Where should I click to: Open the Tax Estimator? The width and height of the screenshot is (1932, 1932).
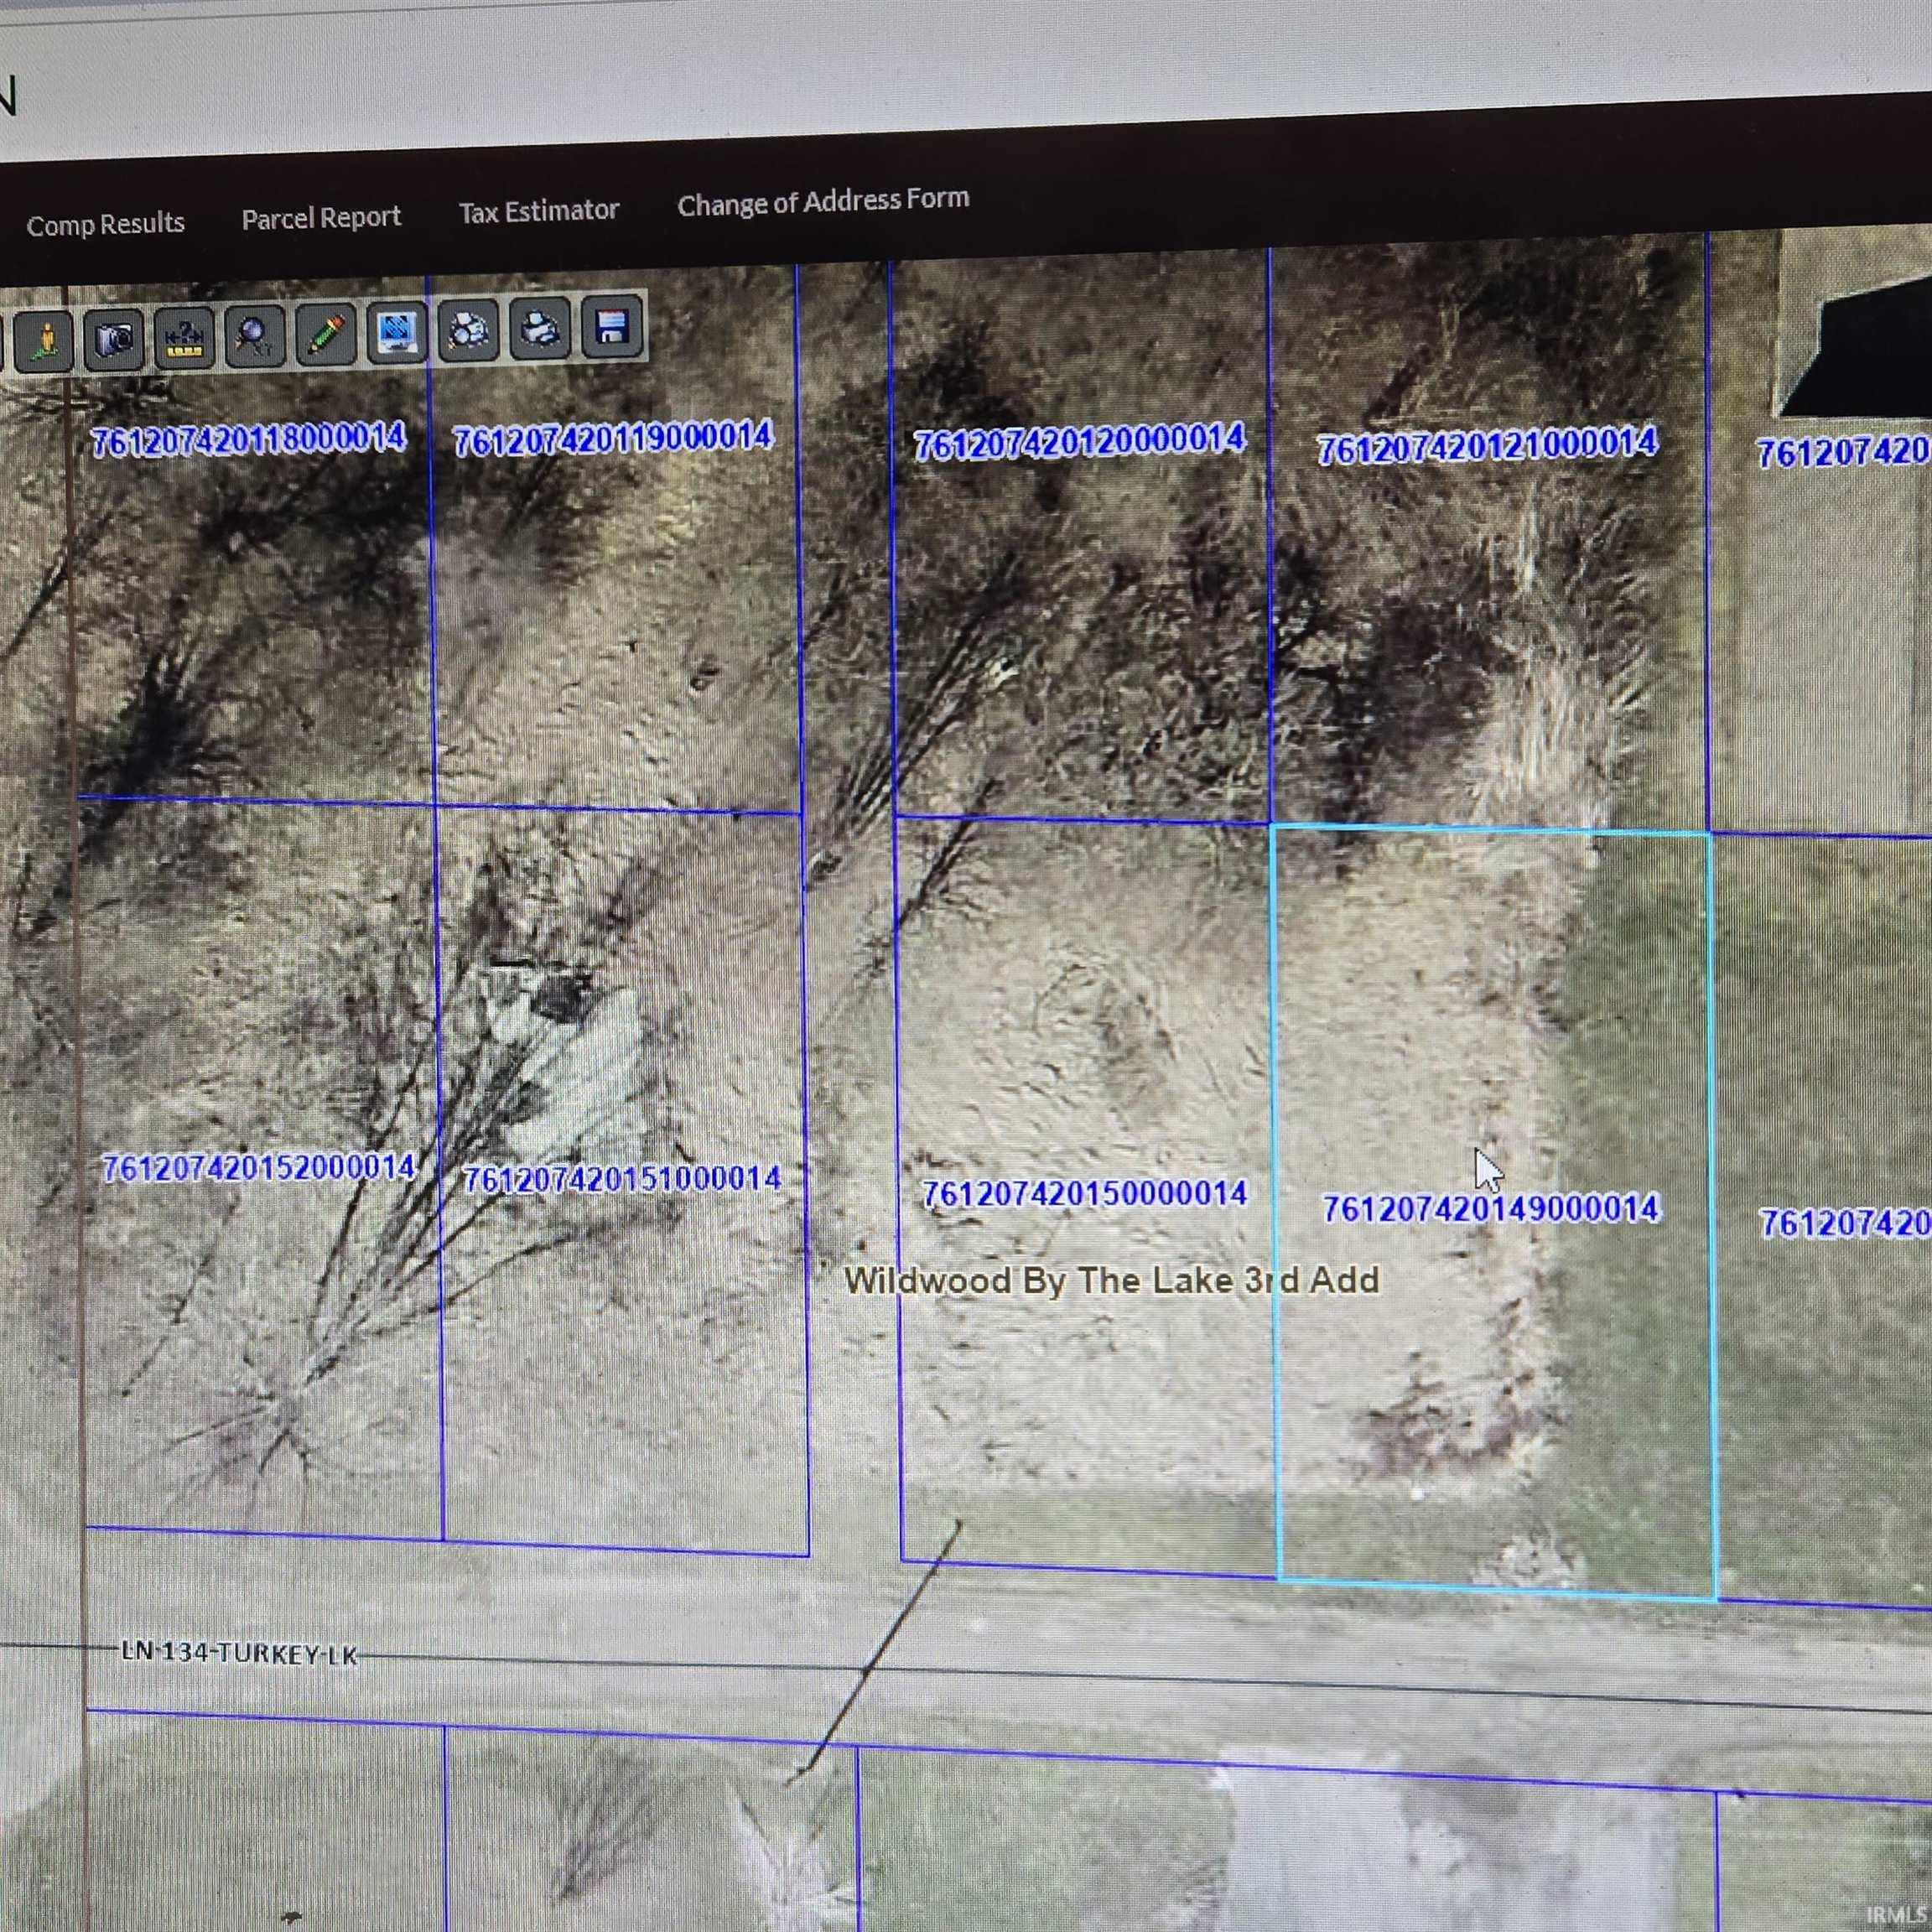[538, 210]
